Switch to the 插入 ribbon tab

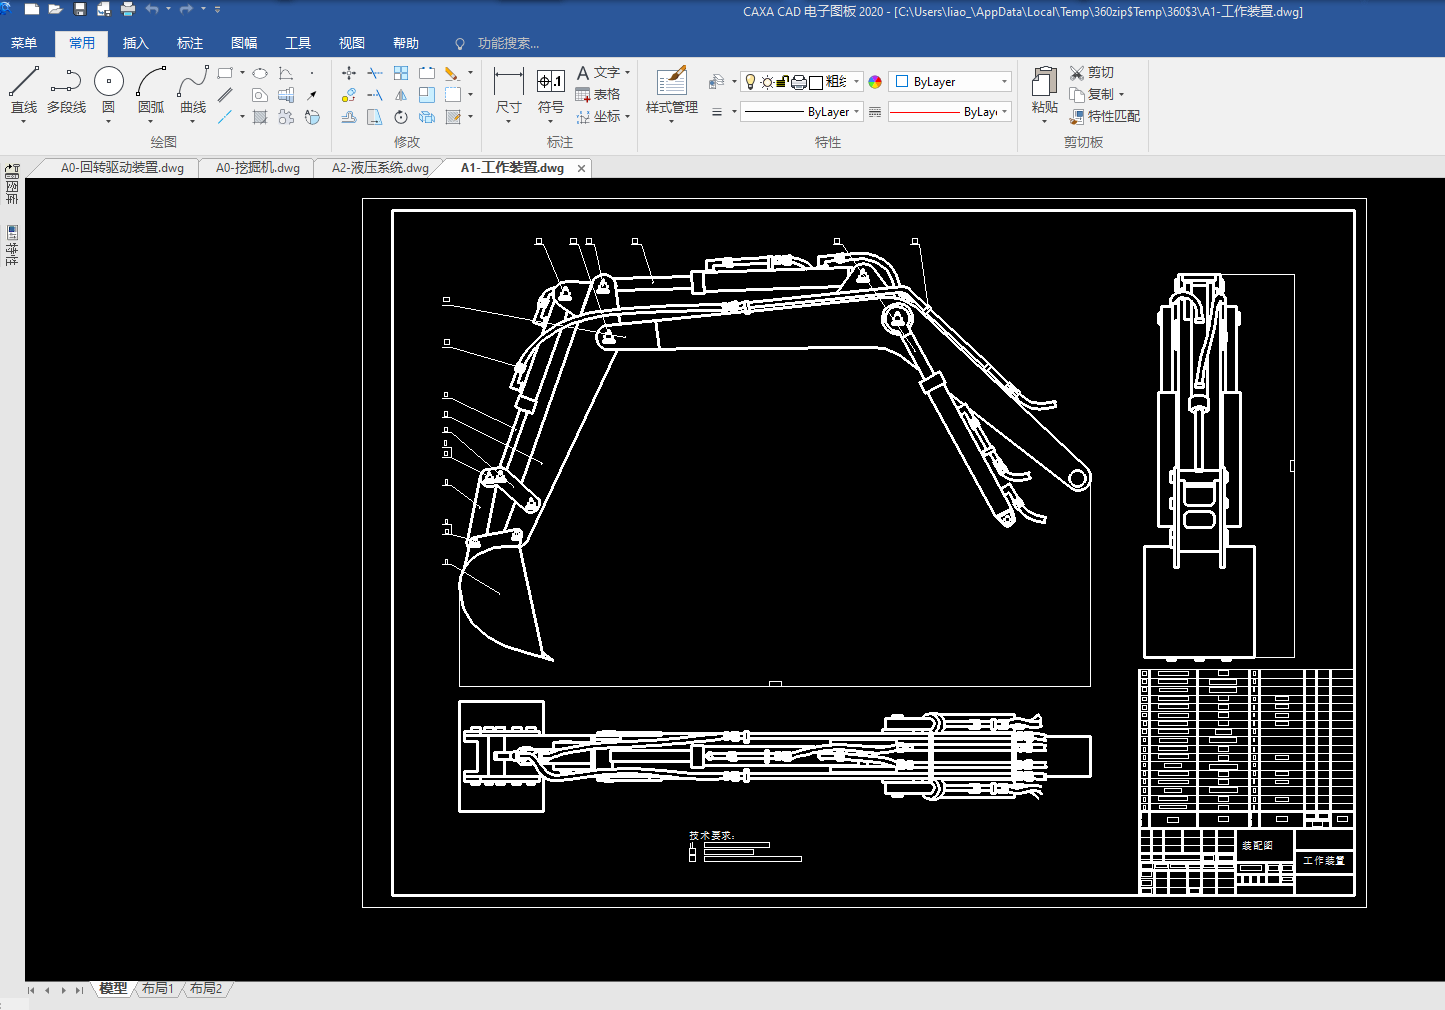coord(135,43)
